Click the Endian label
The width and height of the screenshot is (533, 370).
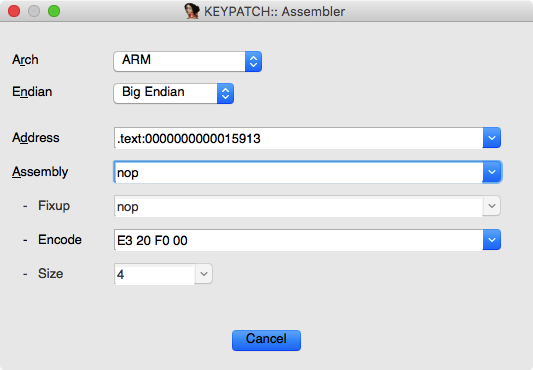pos(32,92)
